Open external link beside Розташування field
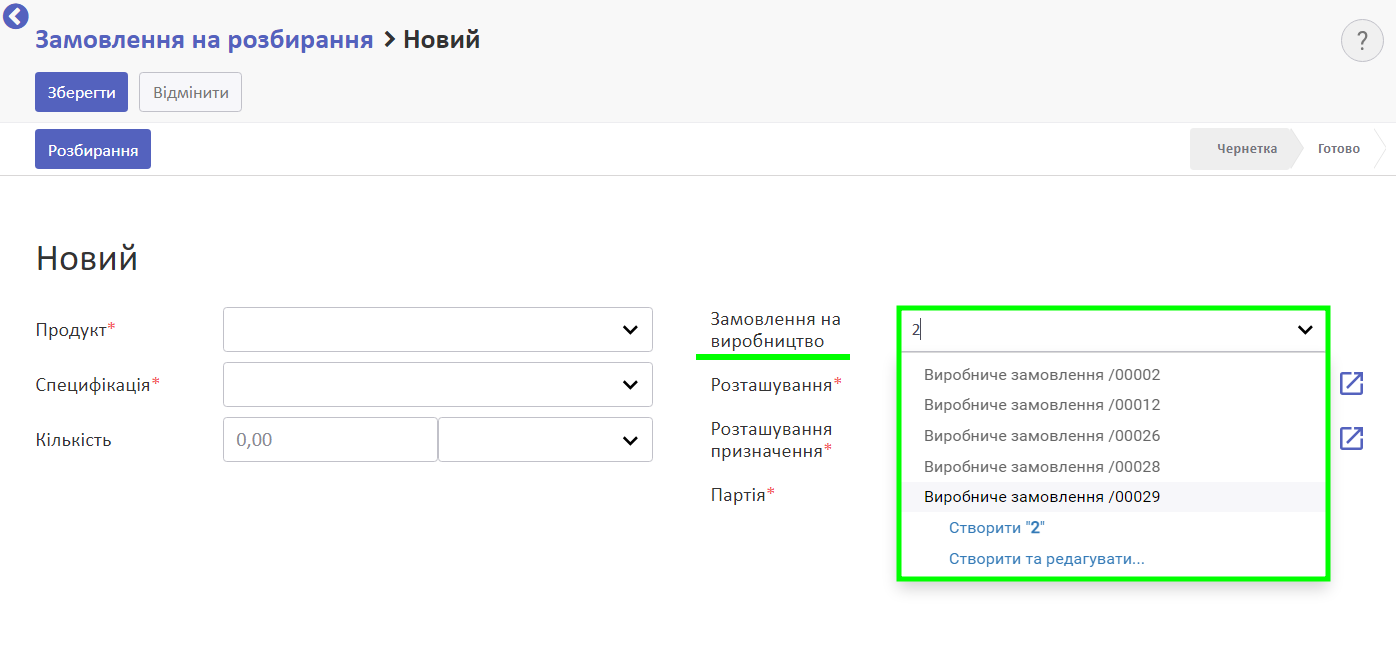Image resolution: width=1396 pixels, height=650 pixels. click(x=1351, y=384)
